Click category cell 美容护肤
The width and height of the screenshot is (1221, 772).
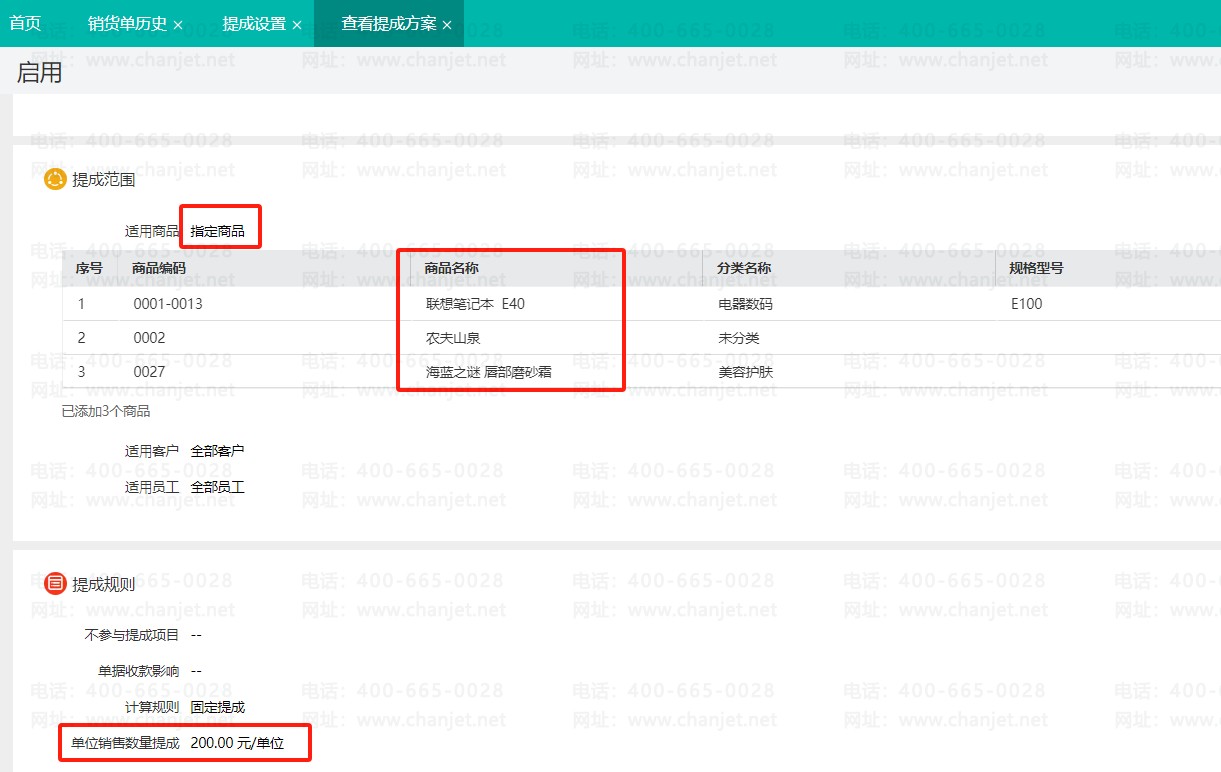coord(745,372)
